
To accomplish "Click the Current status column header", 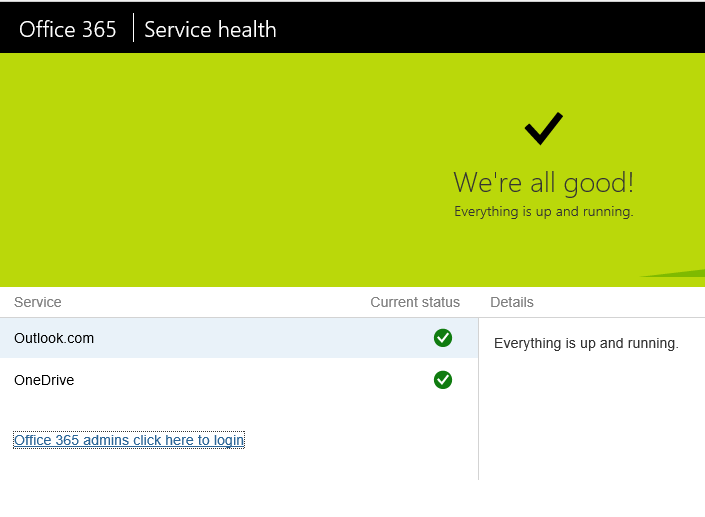I will tap(415, 302).
